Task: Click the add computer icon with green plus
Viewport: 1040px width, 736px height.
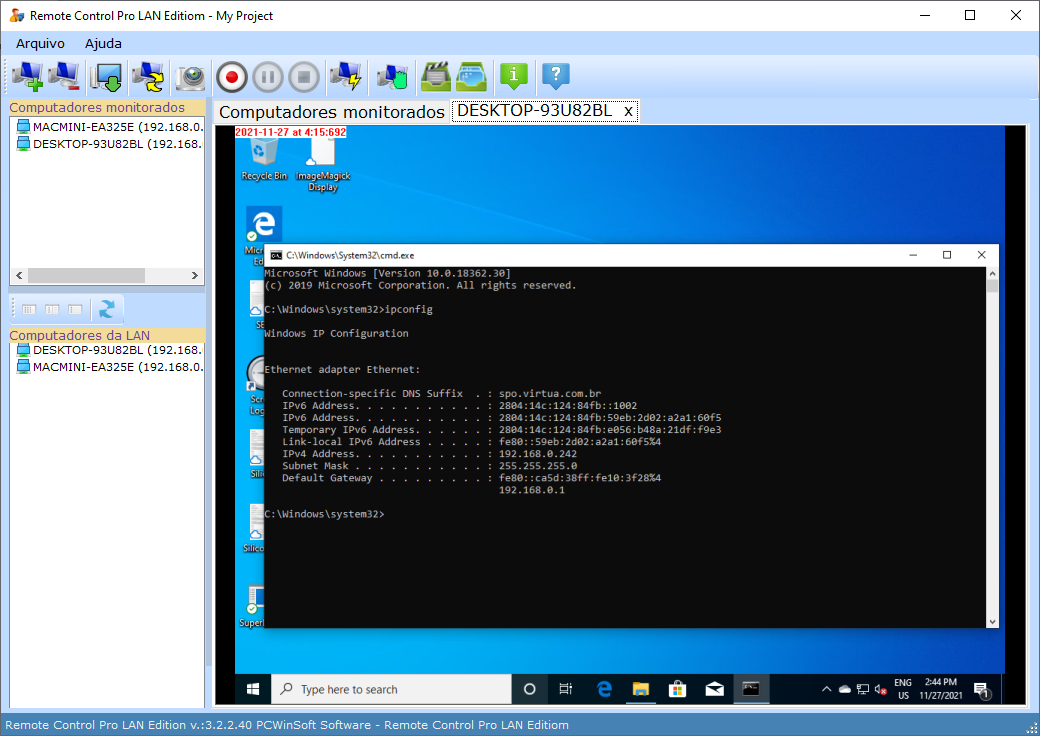Action: (27, 76)
